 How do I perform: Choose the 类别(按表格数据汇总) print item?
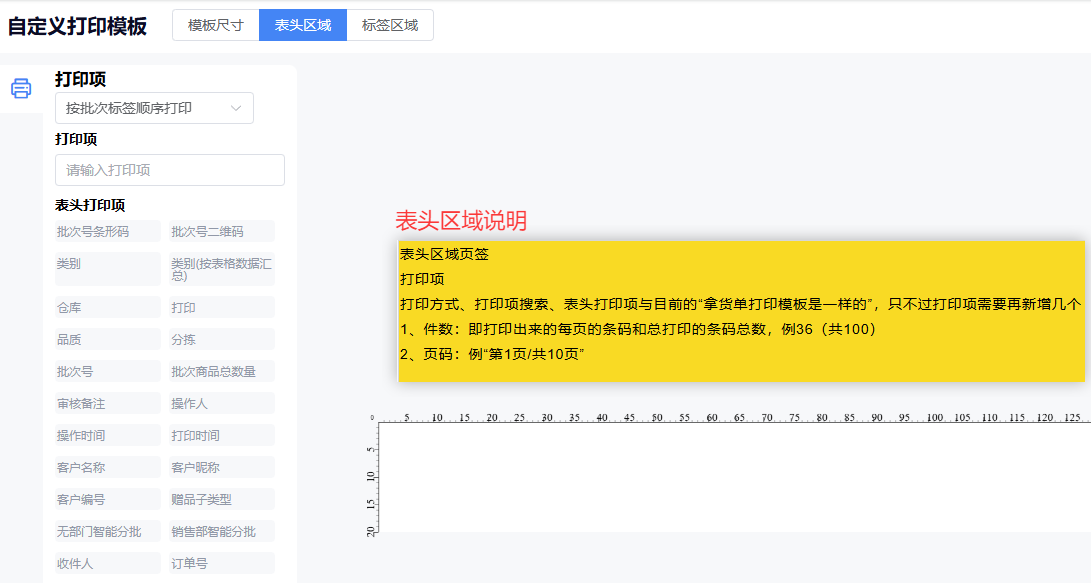point(222,269)
